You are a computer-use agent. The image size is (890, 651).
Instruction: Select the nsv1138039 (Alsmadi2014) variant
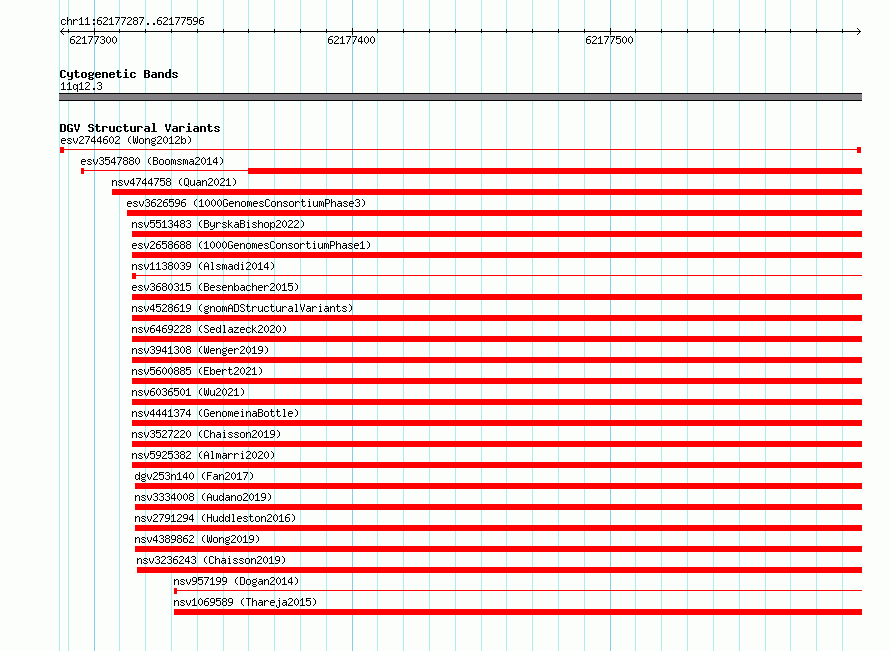pos(203,266)
